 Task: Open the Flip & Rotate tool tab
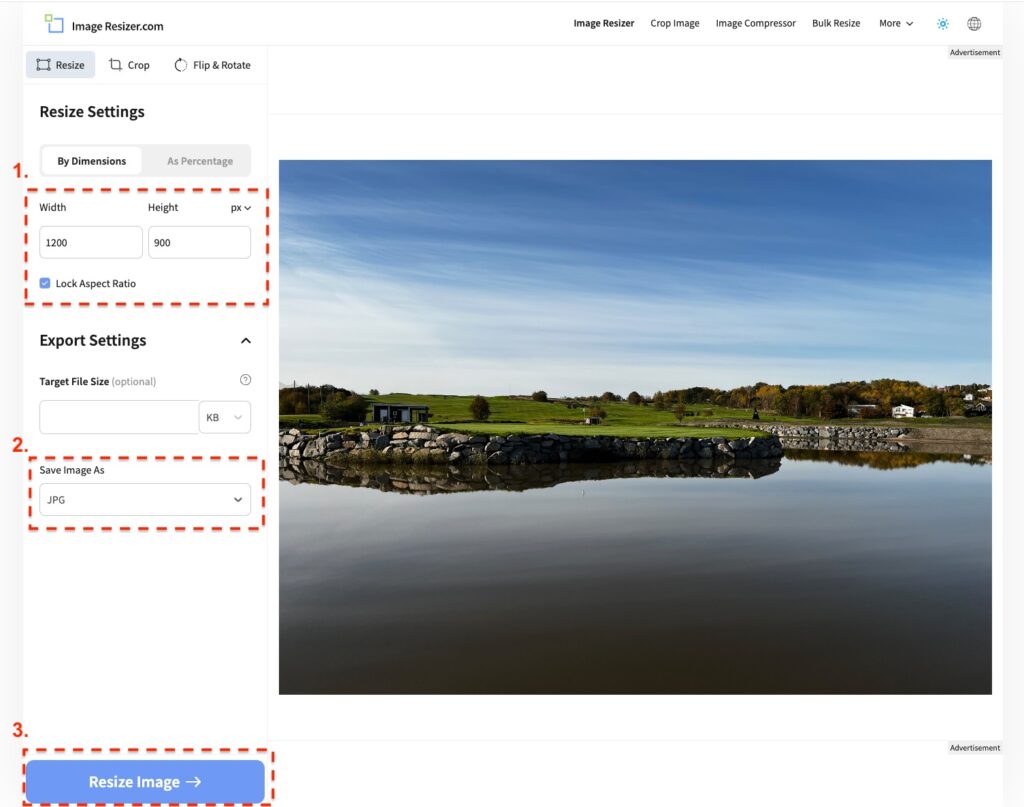(x=212, y=65)
